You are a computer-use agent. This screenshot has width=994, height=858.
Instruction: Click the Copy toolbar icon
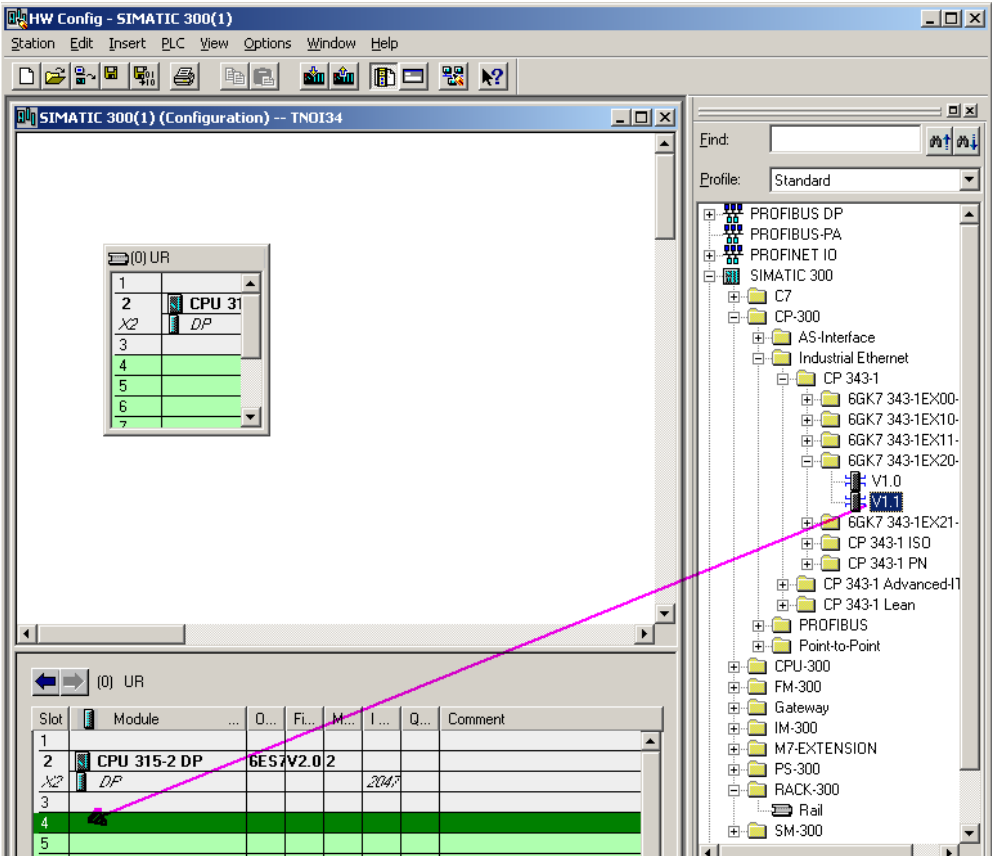coord(234,76)
